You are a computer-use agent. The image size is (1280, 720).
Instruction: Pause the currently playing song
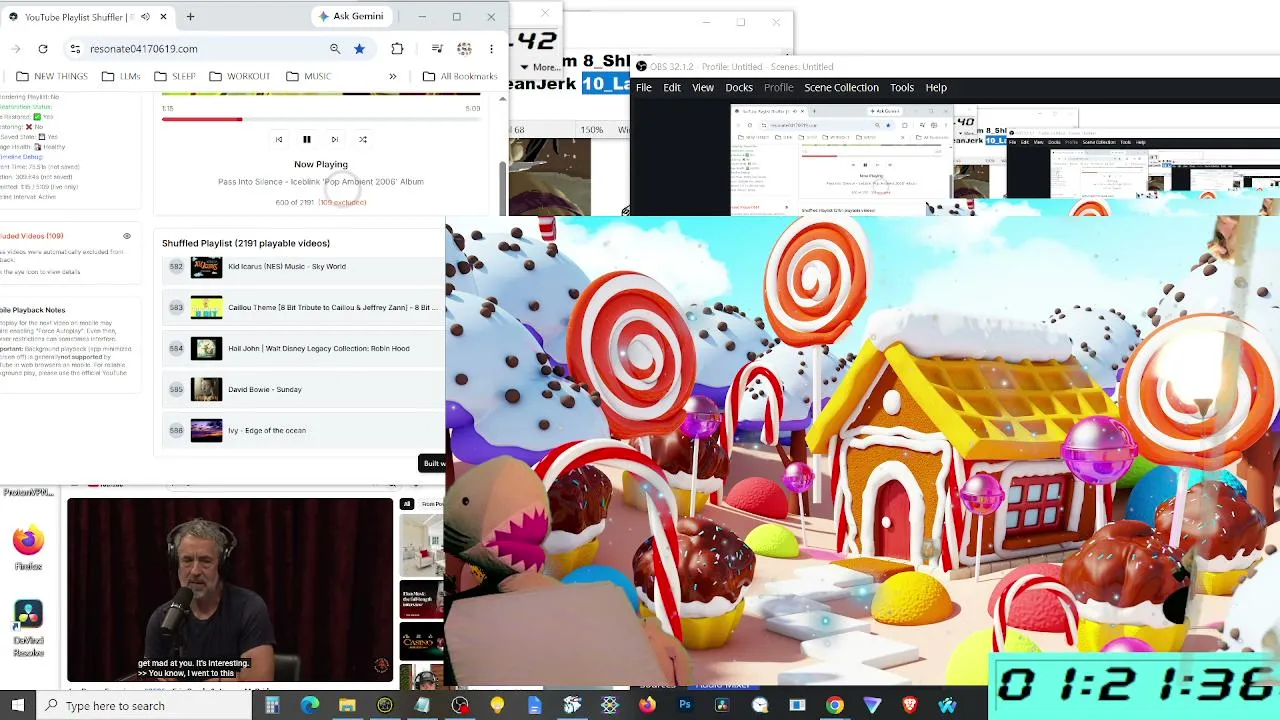point(307,140)
